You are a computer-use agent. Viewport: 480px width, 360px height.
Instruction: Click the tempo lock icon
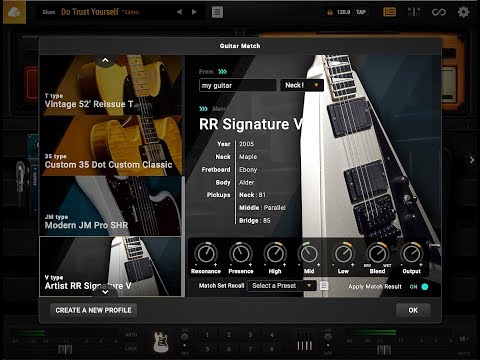[x=330, y=12]
